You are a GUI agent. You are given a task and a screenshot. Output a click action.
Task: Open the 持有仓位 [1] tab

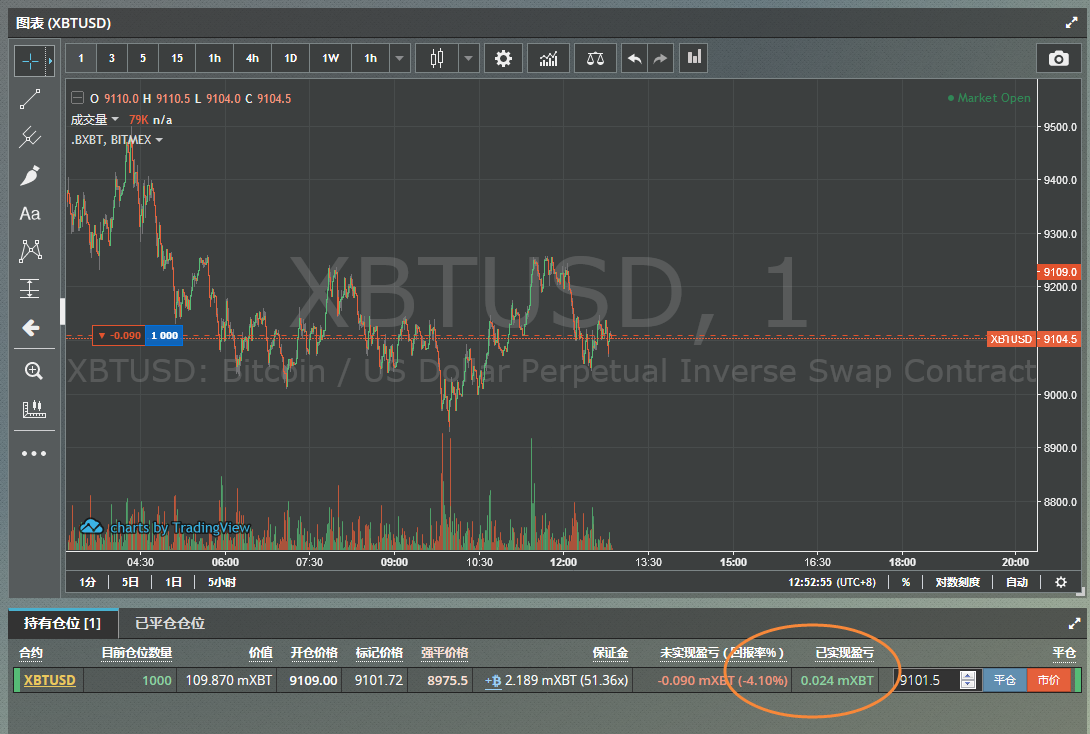click(63, 623)
